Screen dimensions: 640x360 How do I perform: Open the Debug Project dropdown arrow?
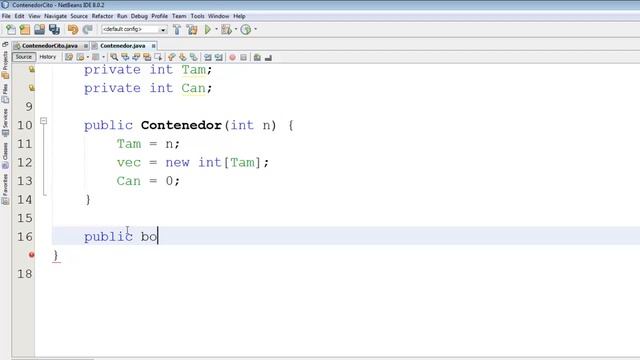point(236,29)
